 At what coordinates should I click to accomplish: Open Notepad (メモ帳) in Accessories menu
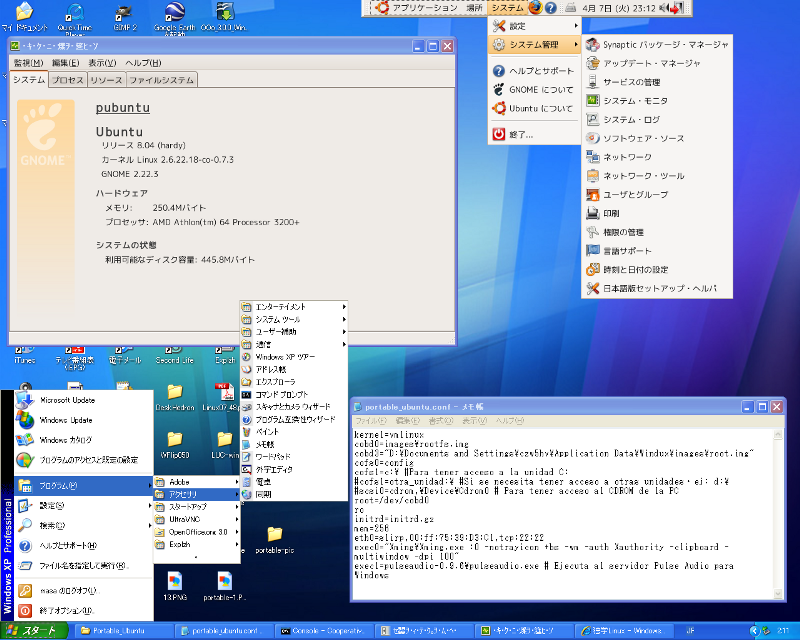tap(294, 445)
